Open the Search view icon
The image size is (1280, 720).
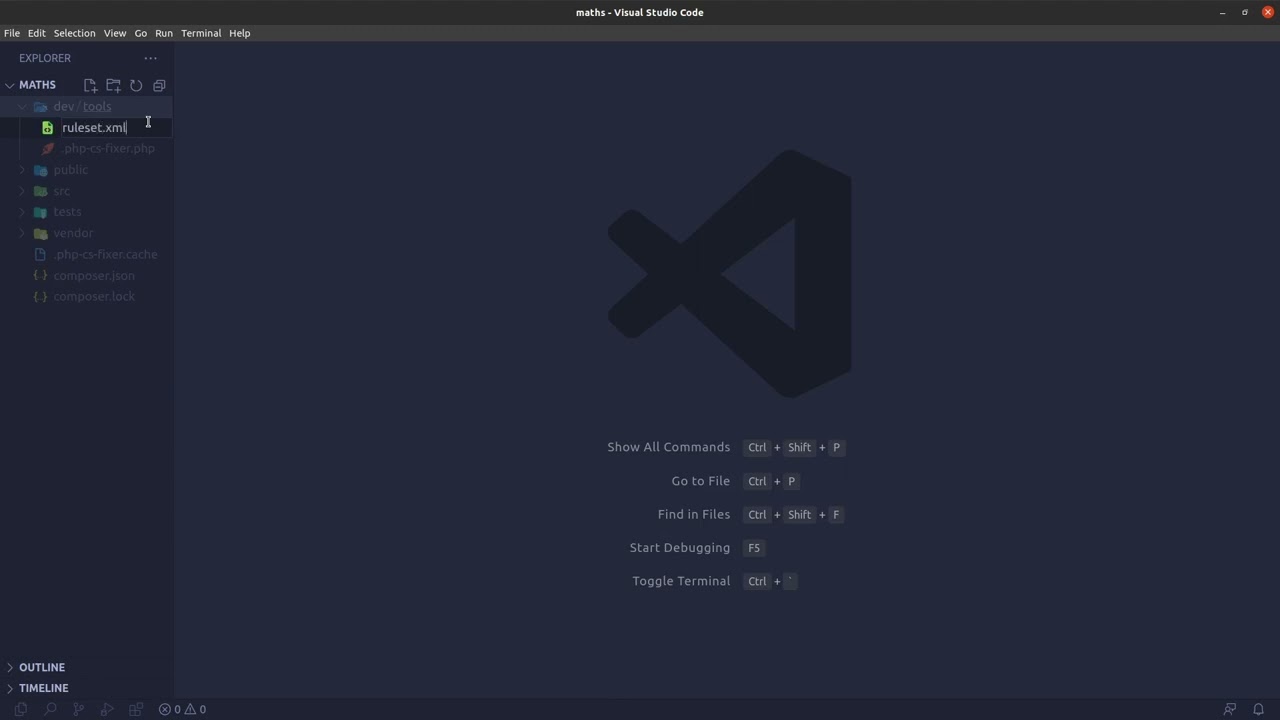pyautogui.click(x=49, y=709)
